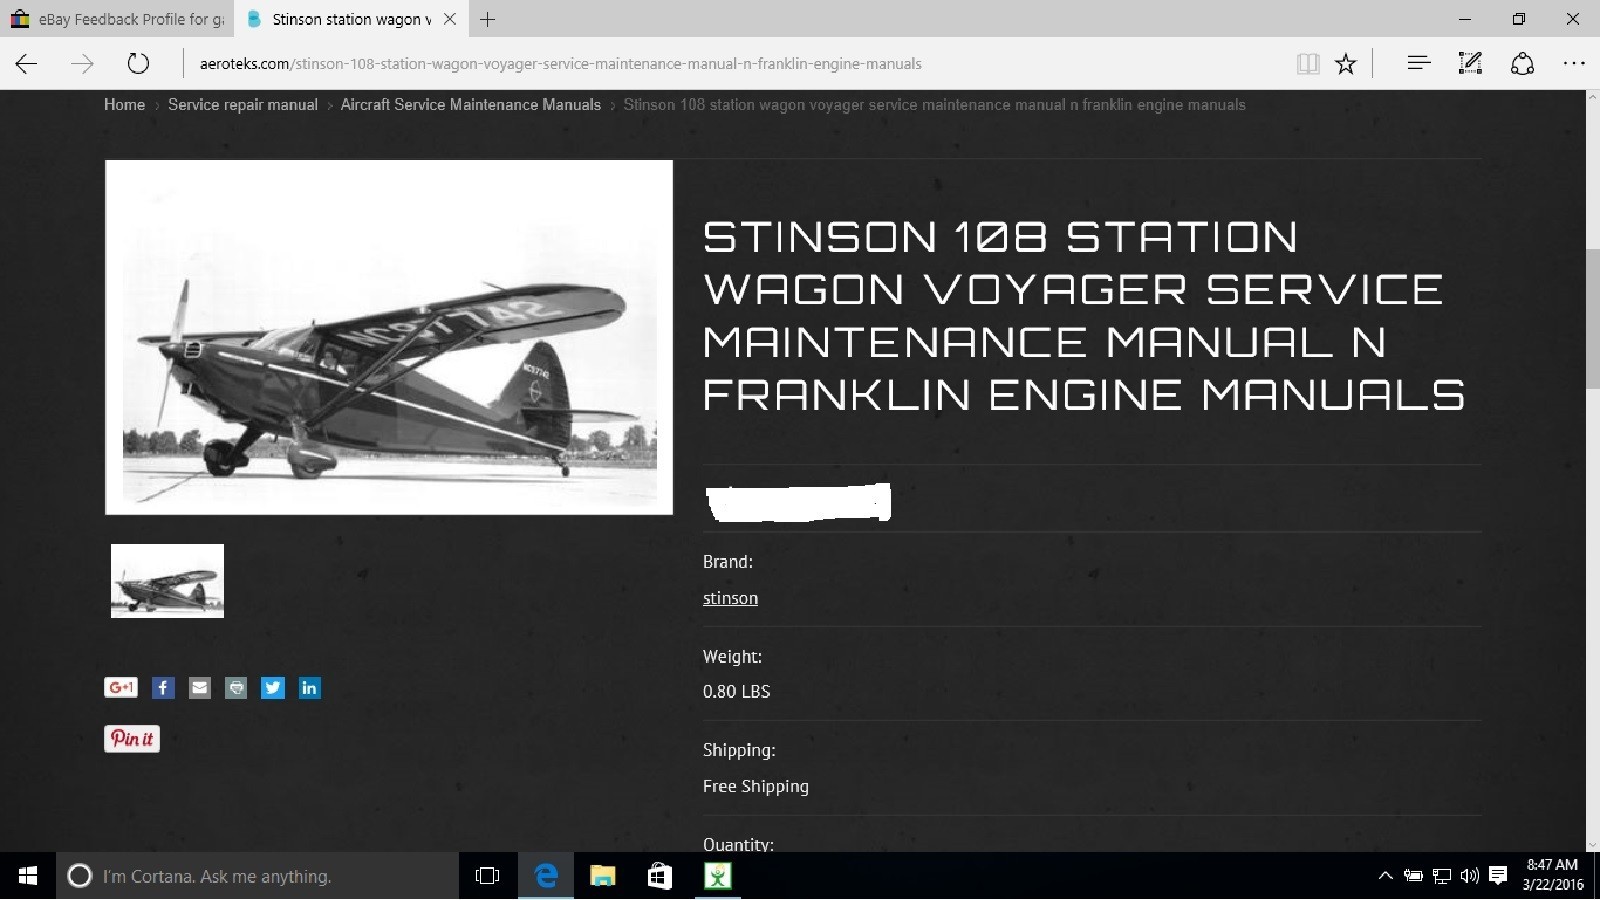
Task: Go back with browser back arrow
Action: tap(27, 64)
